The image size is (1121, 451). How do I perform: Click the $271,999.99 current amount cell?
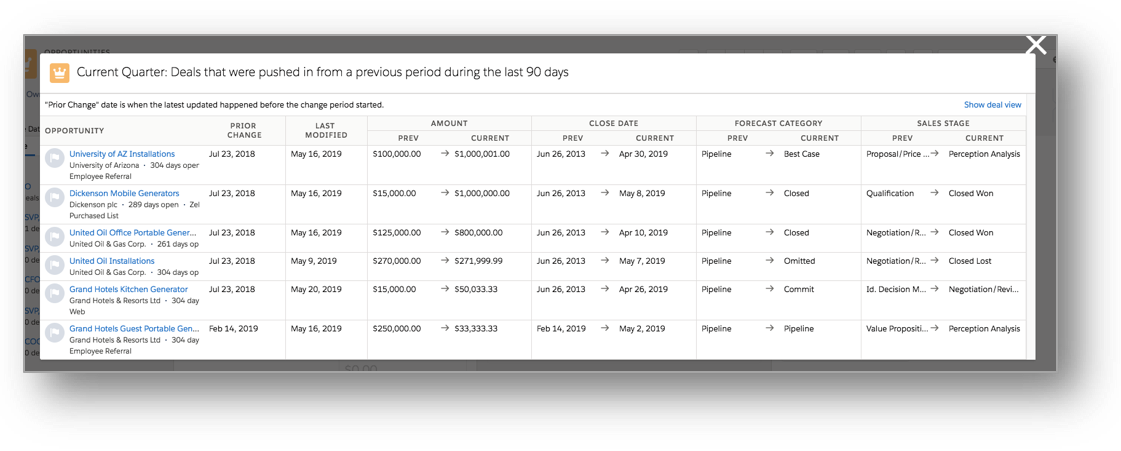pyautogui.click(x=478, y=261)
